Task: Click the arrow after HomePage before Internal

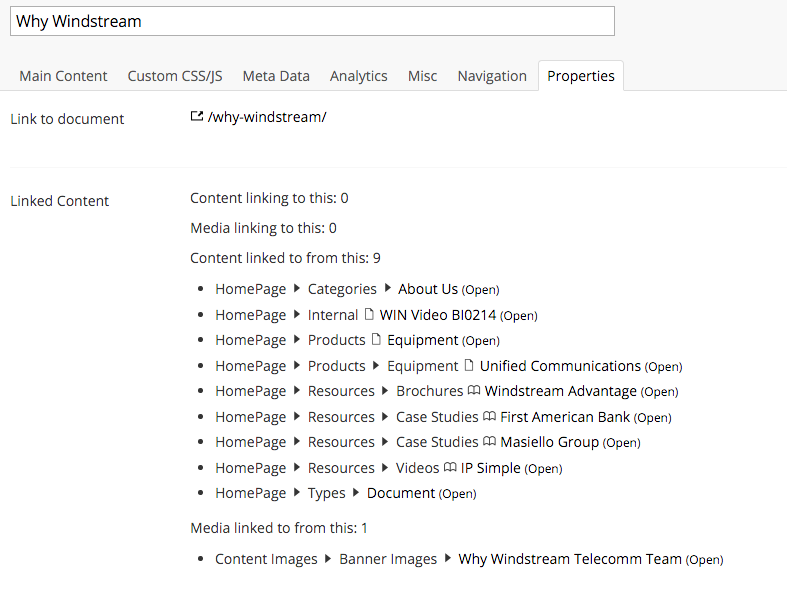Action: point(297,314)
